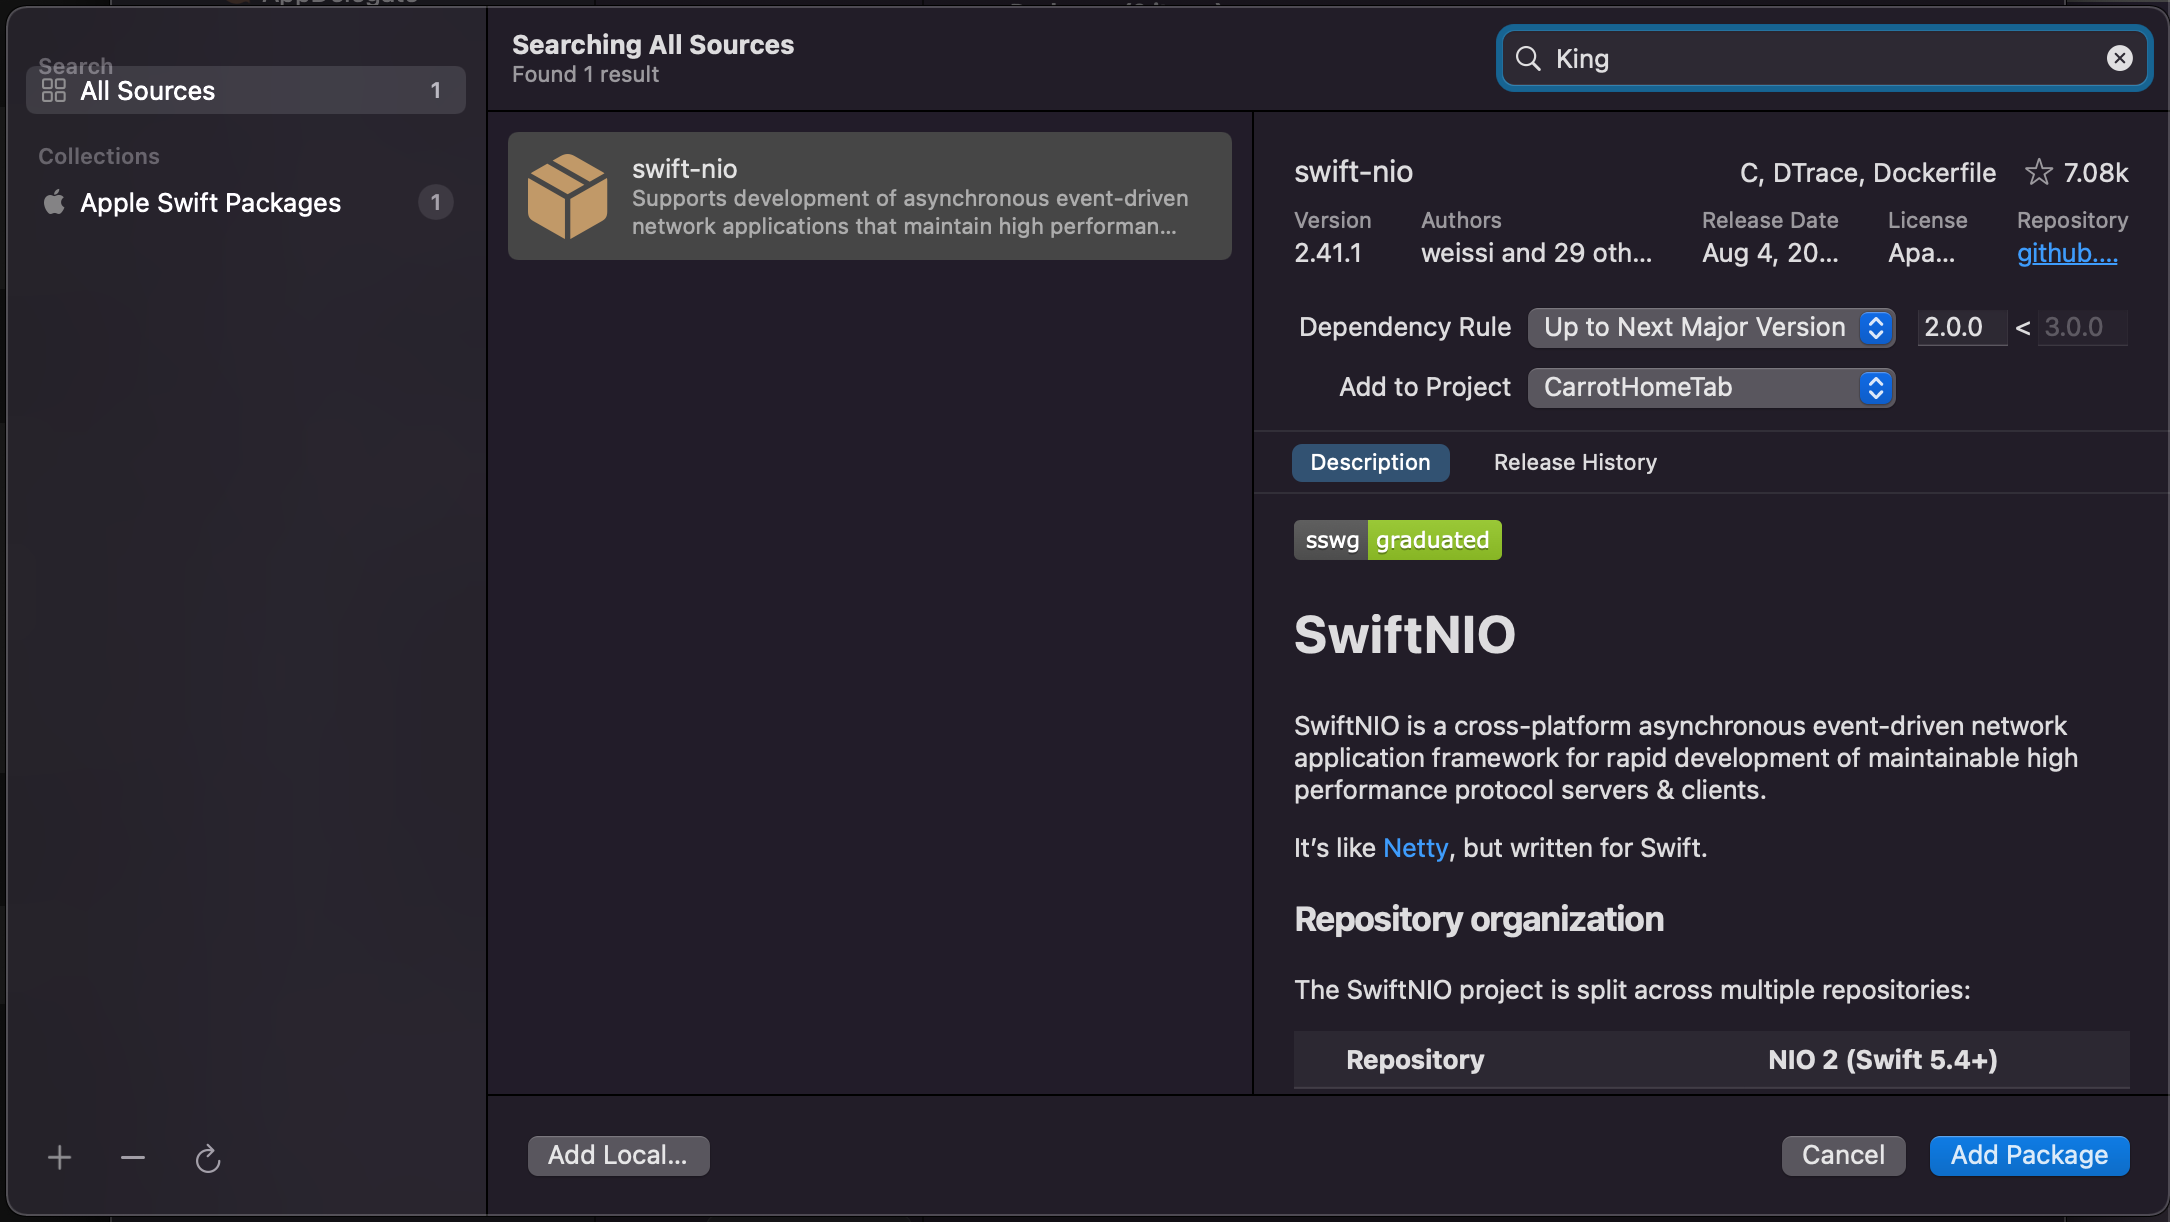Click the add source plus icon
The height and width of the screenshot is (1222, 2170).
(59, 1158)
